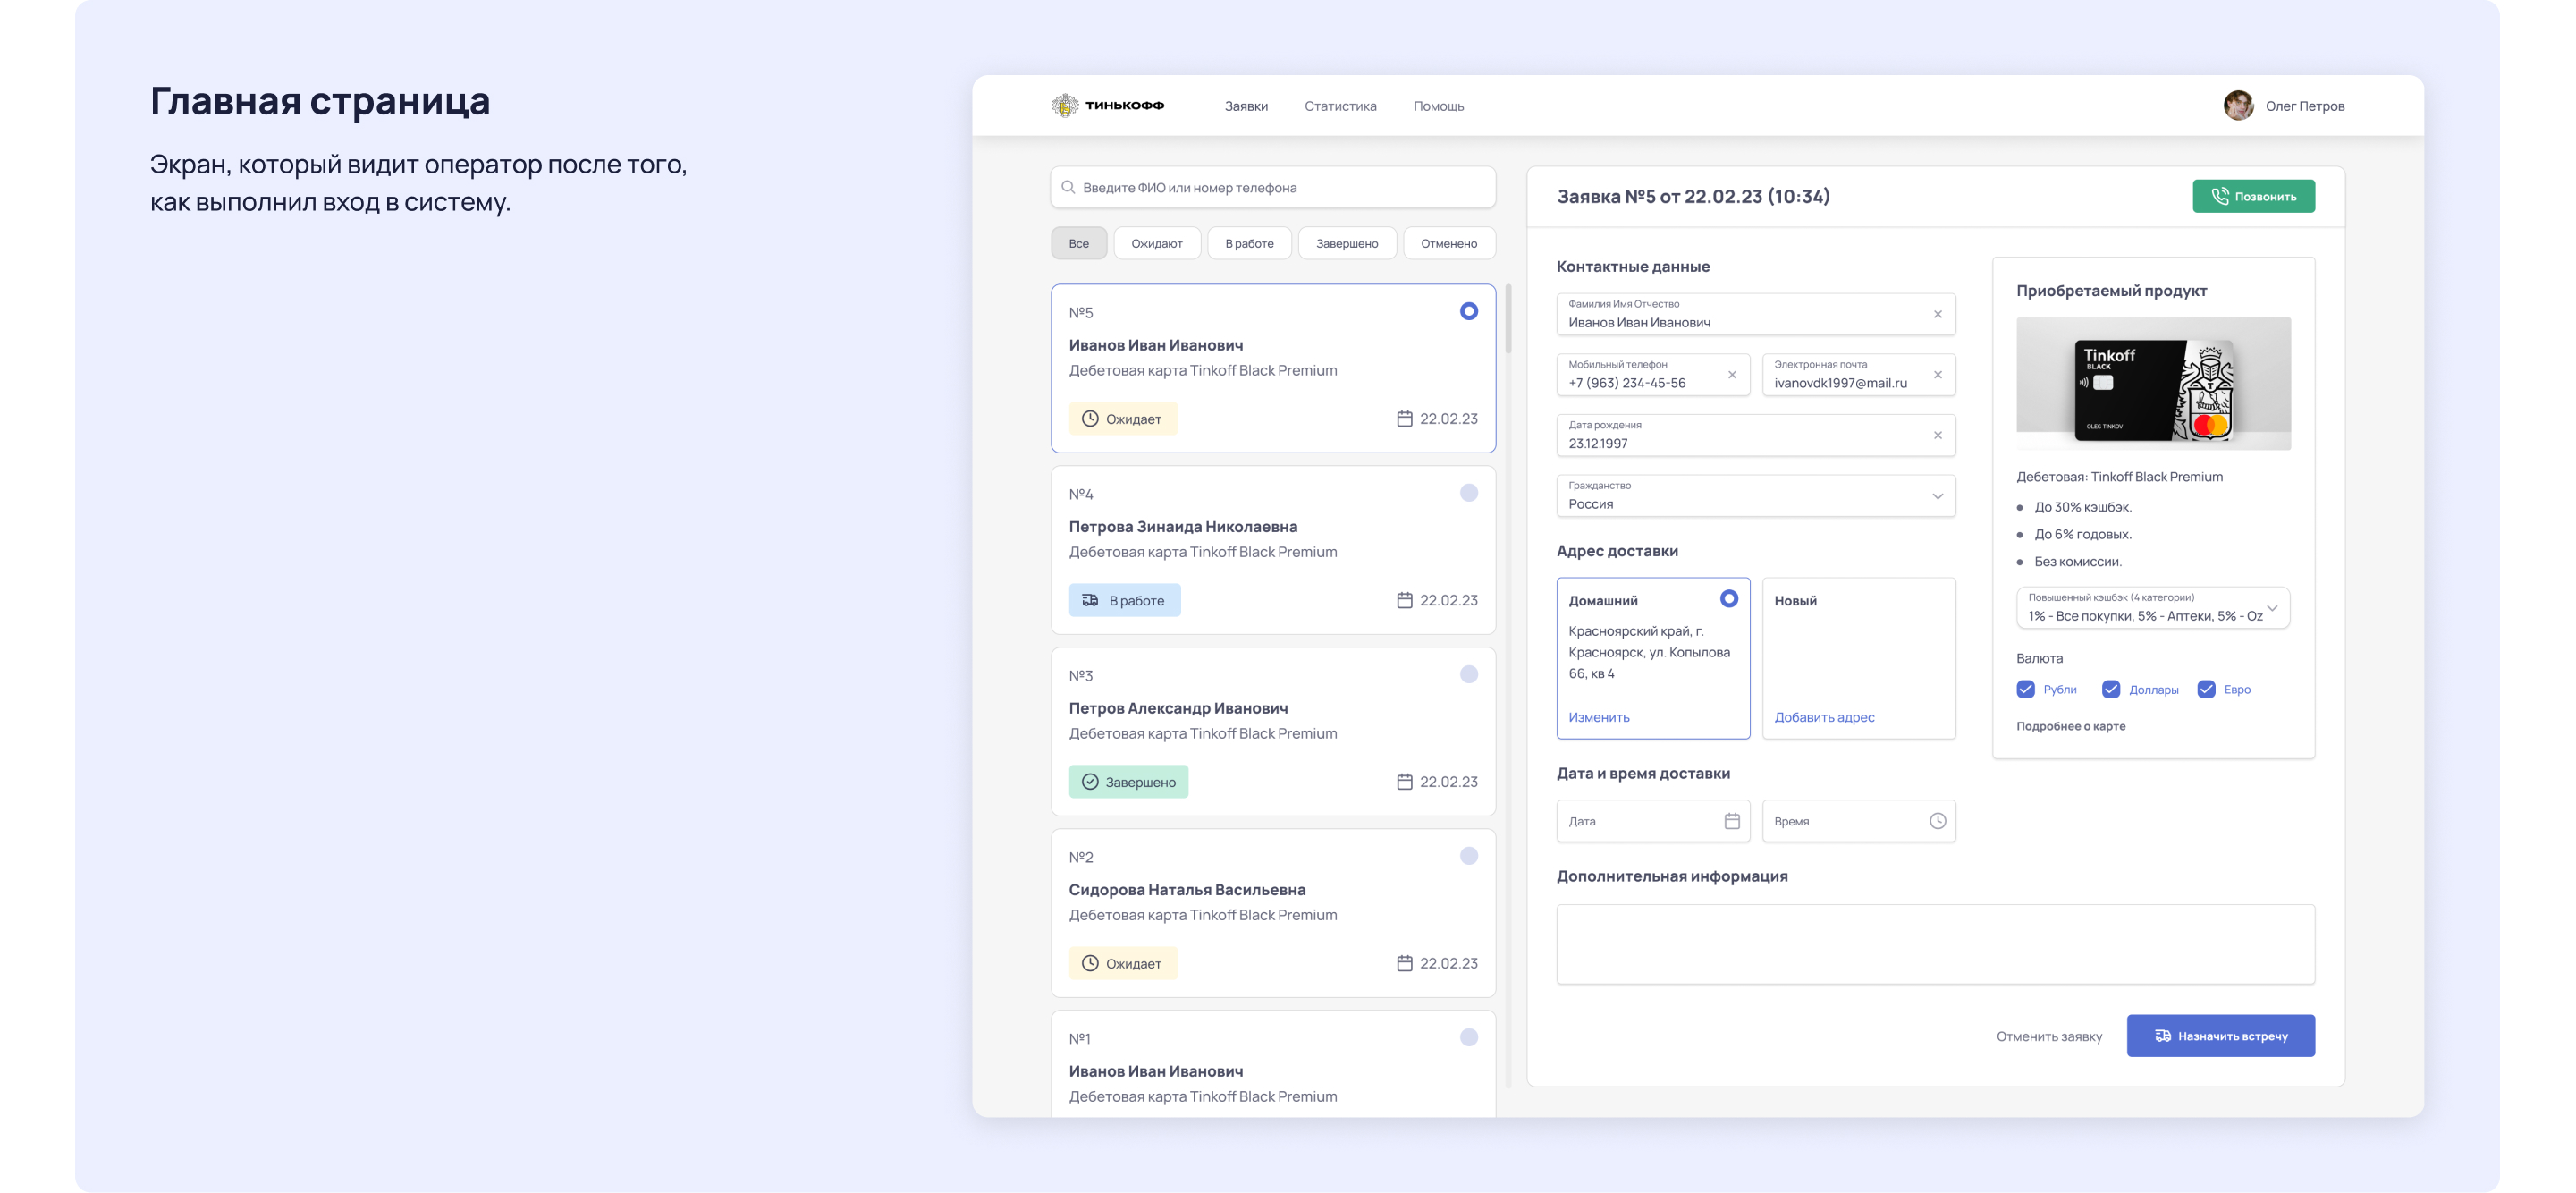The image size is (2576, 1193).
Task: Expand the Гражданство dropdown
Action: pyautogui.click(x=1937, y=496)
